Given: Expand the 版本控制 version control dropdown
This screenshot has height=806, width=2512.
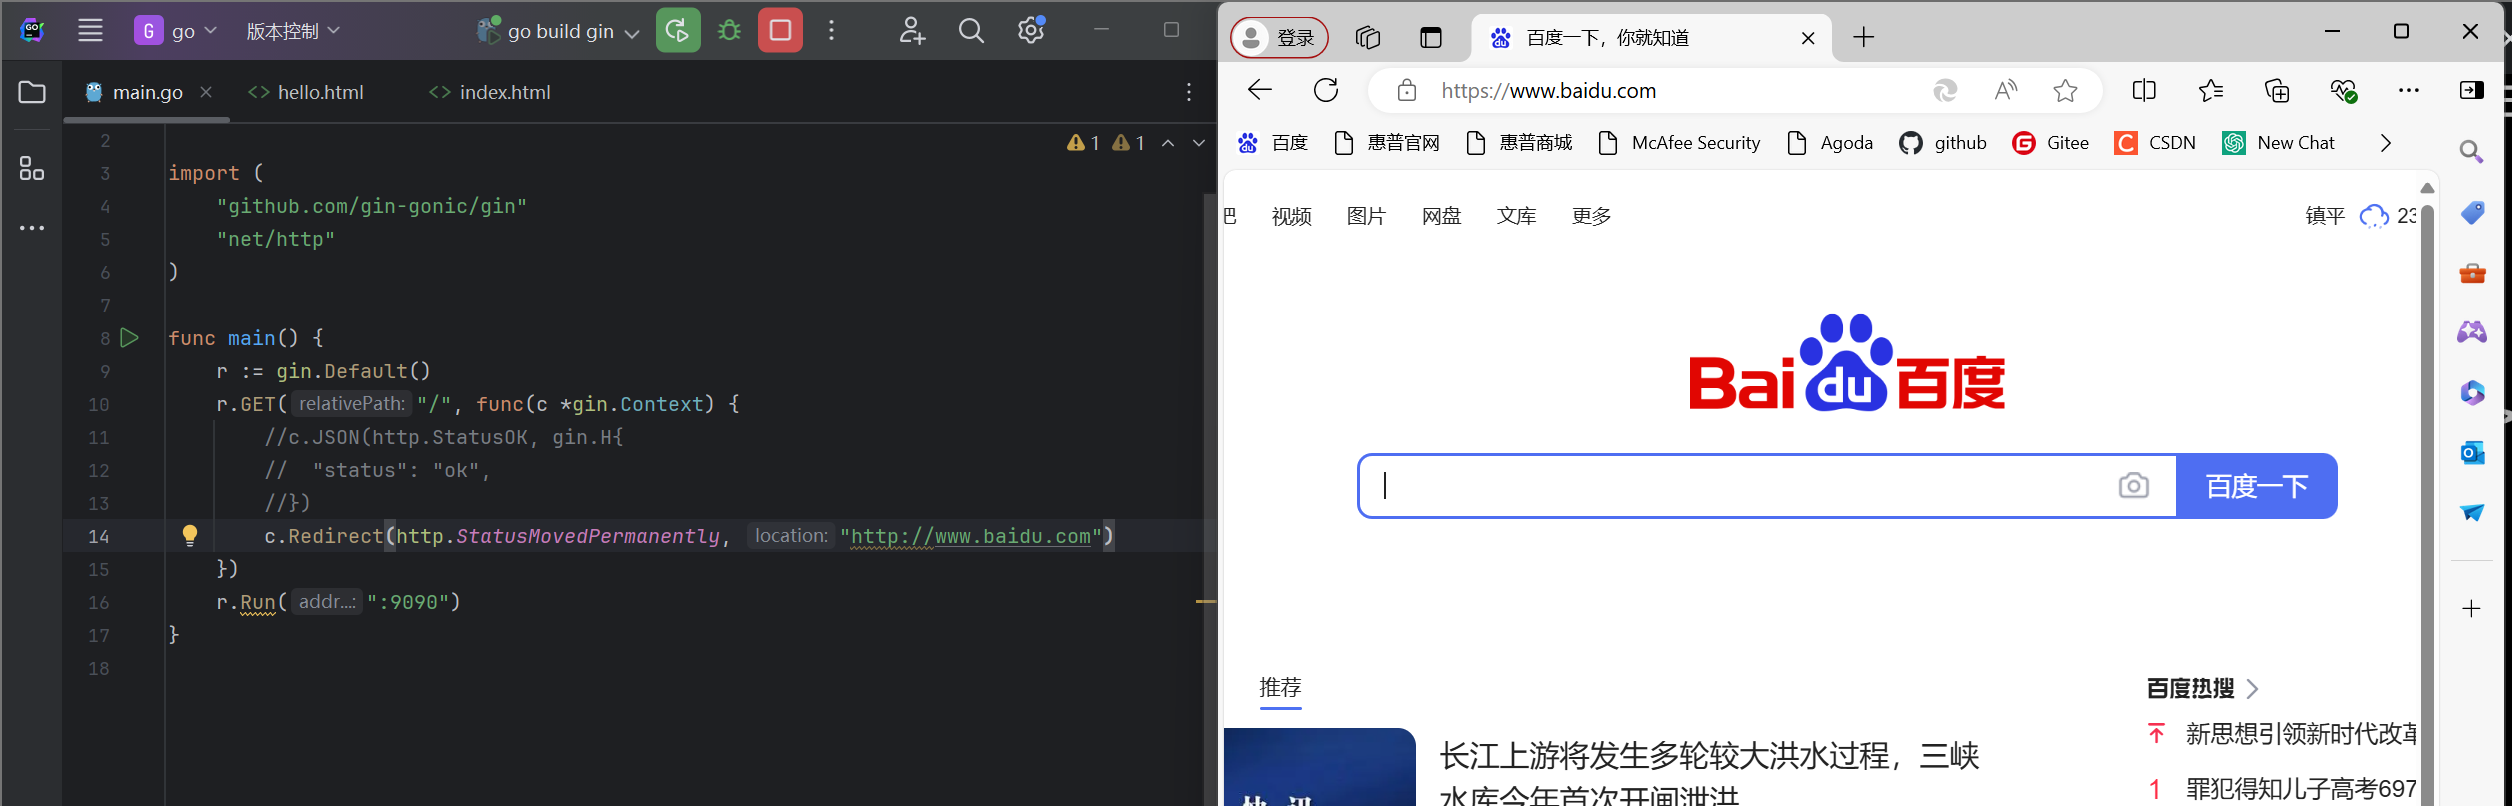Looking at the screenshot, I should [293, 31].
